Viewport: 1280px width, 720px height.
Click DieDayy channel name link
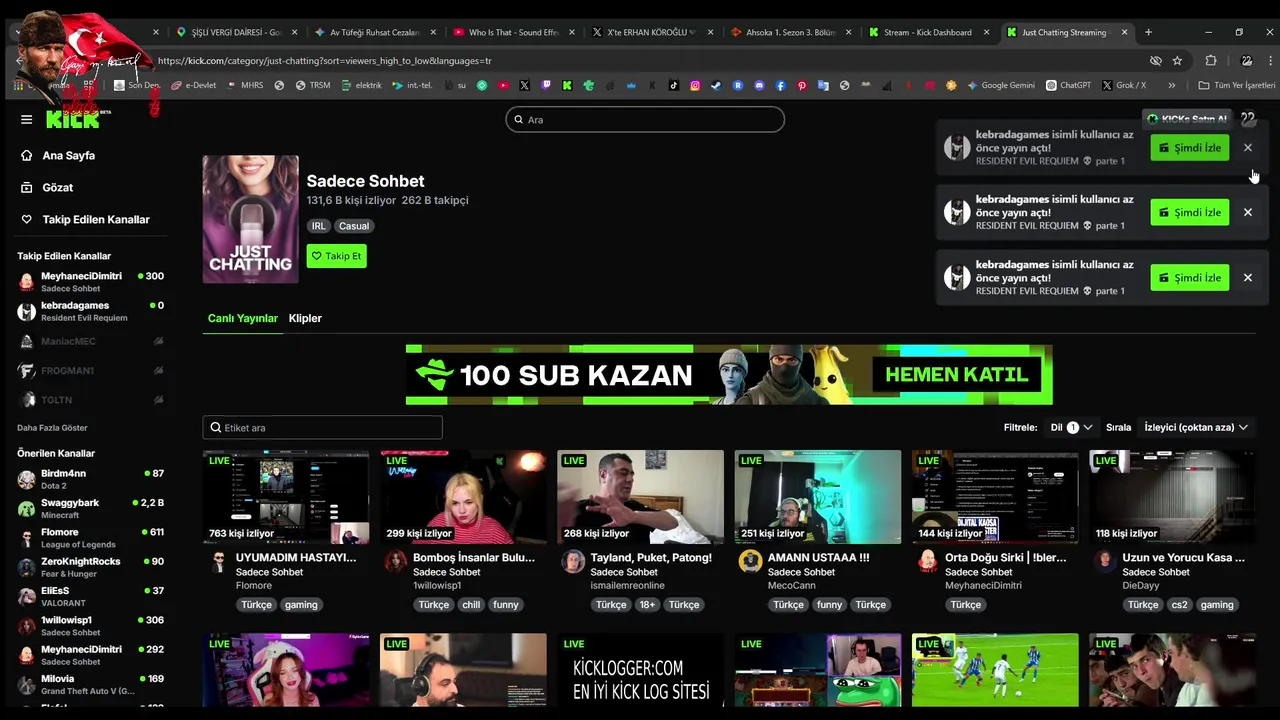coord(1141,586)
